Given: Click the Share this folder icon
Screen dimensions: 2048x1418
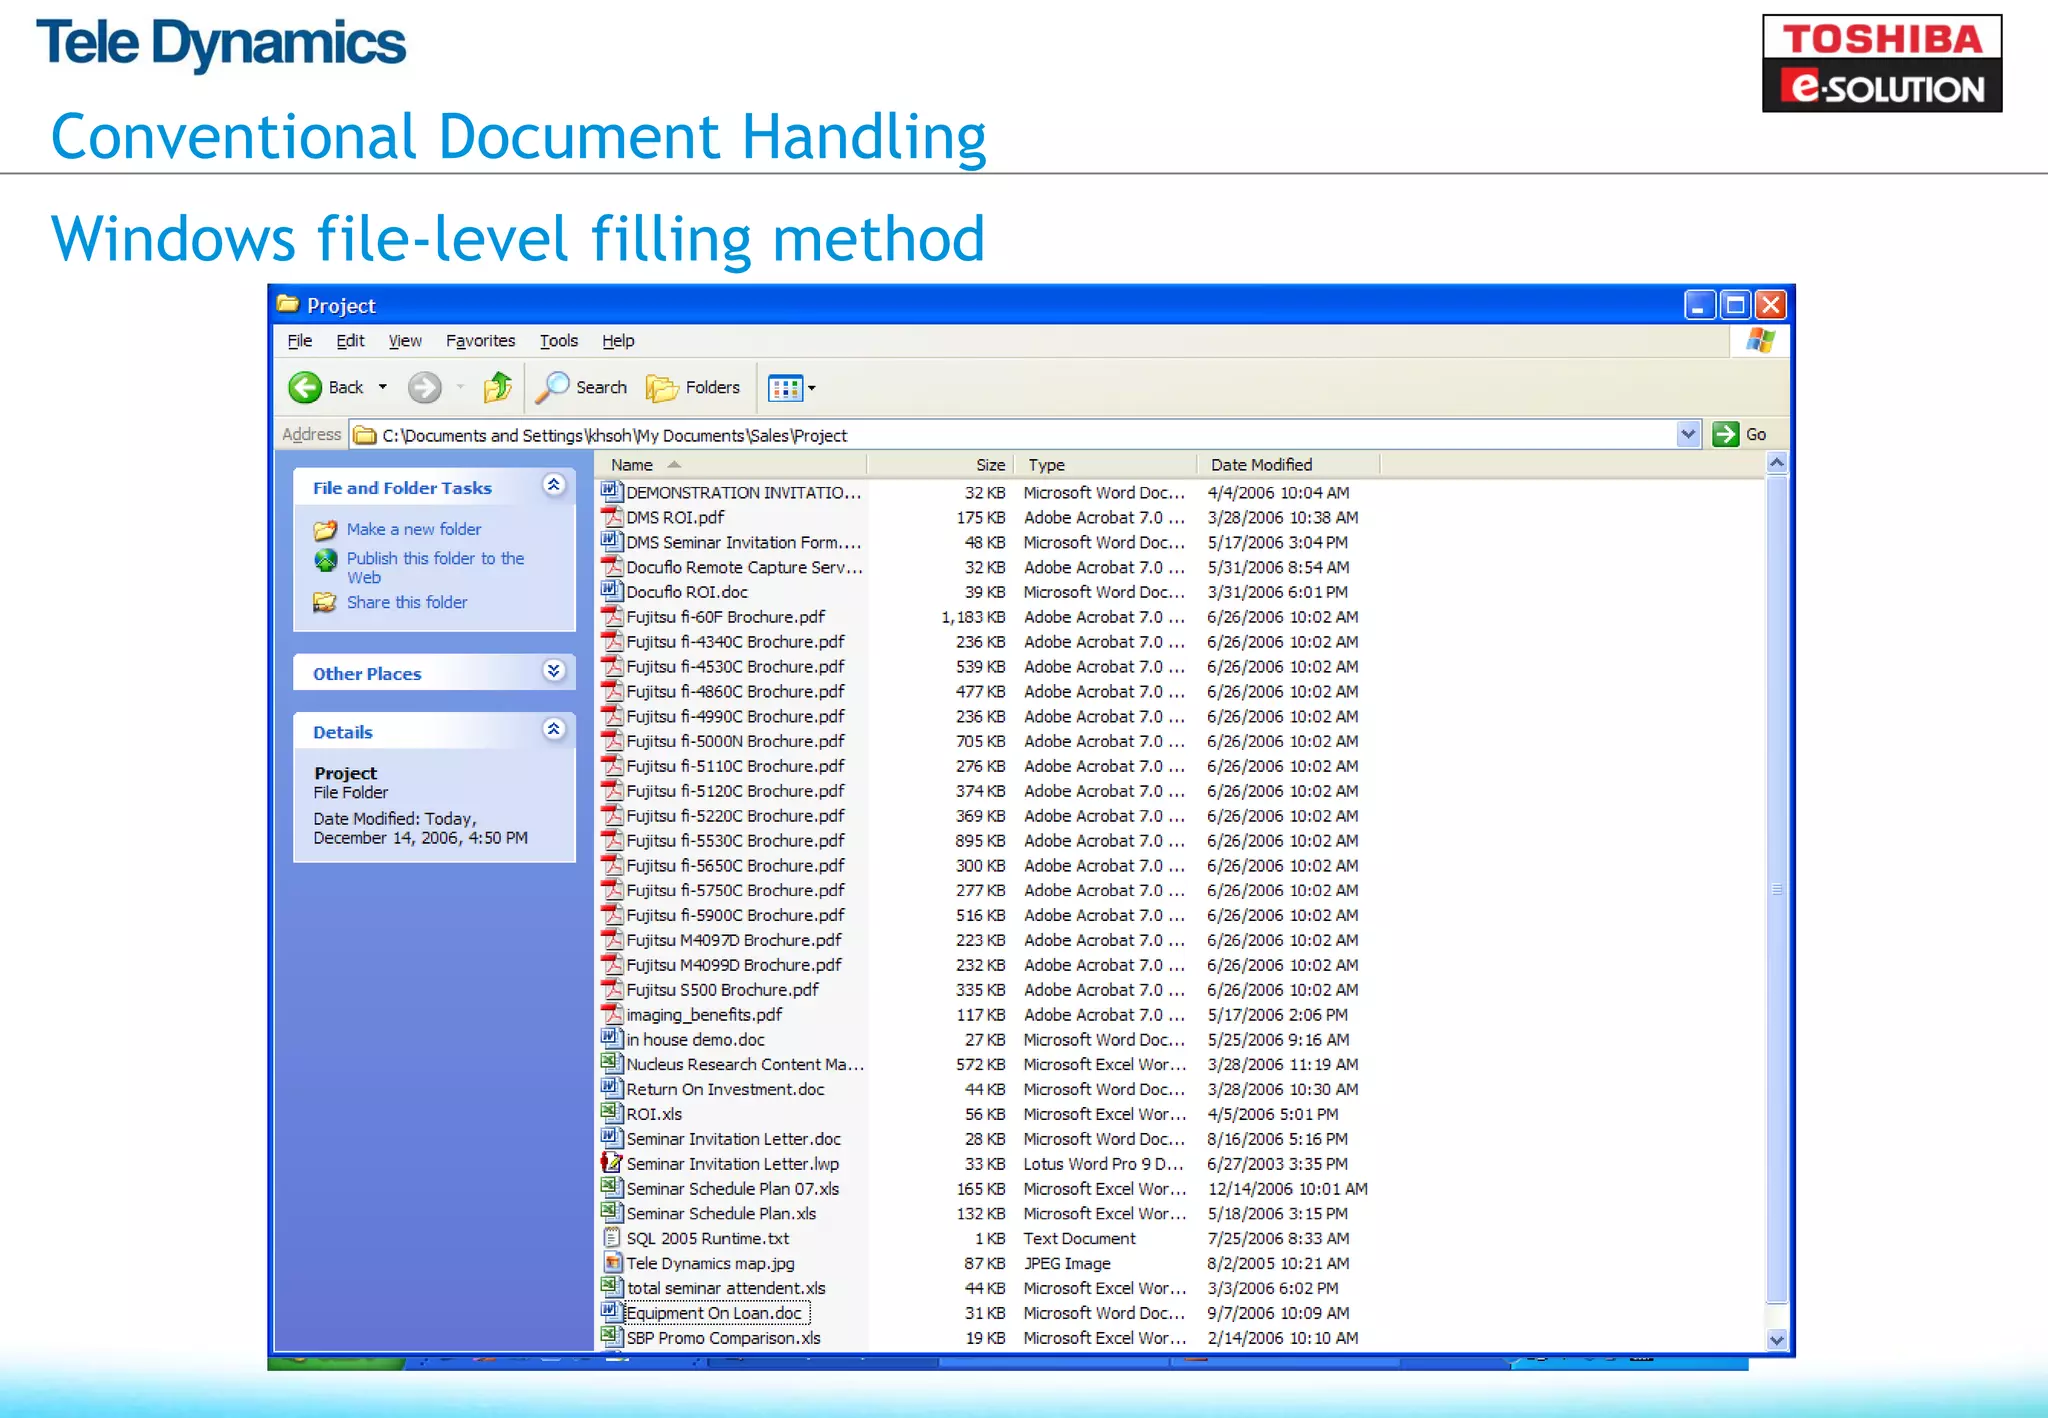Looking at the screenshot, I should (x=325, y=602).
